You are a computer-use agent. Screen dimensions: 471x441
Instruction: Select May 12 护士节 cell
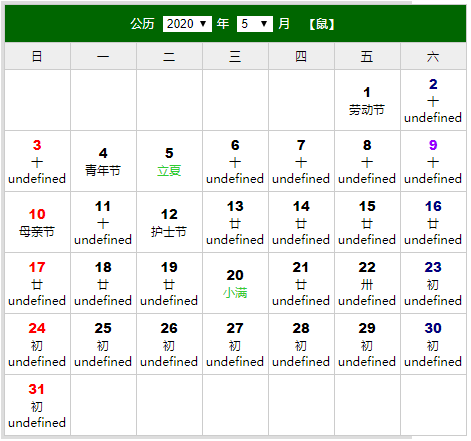169,222
